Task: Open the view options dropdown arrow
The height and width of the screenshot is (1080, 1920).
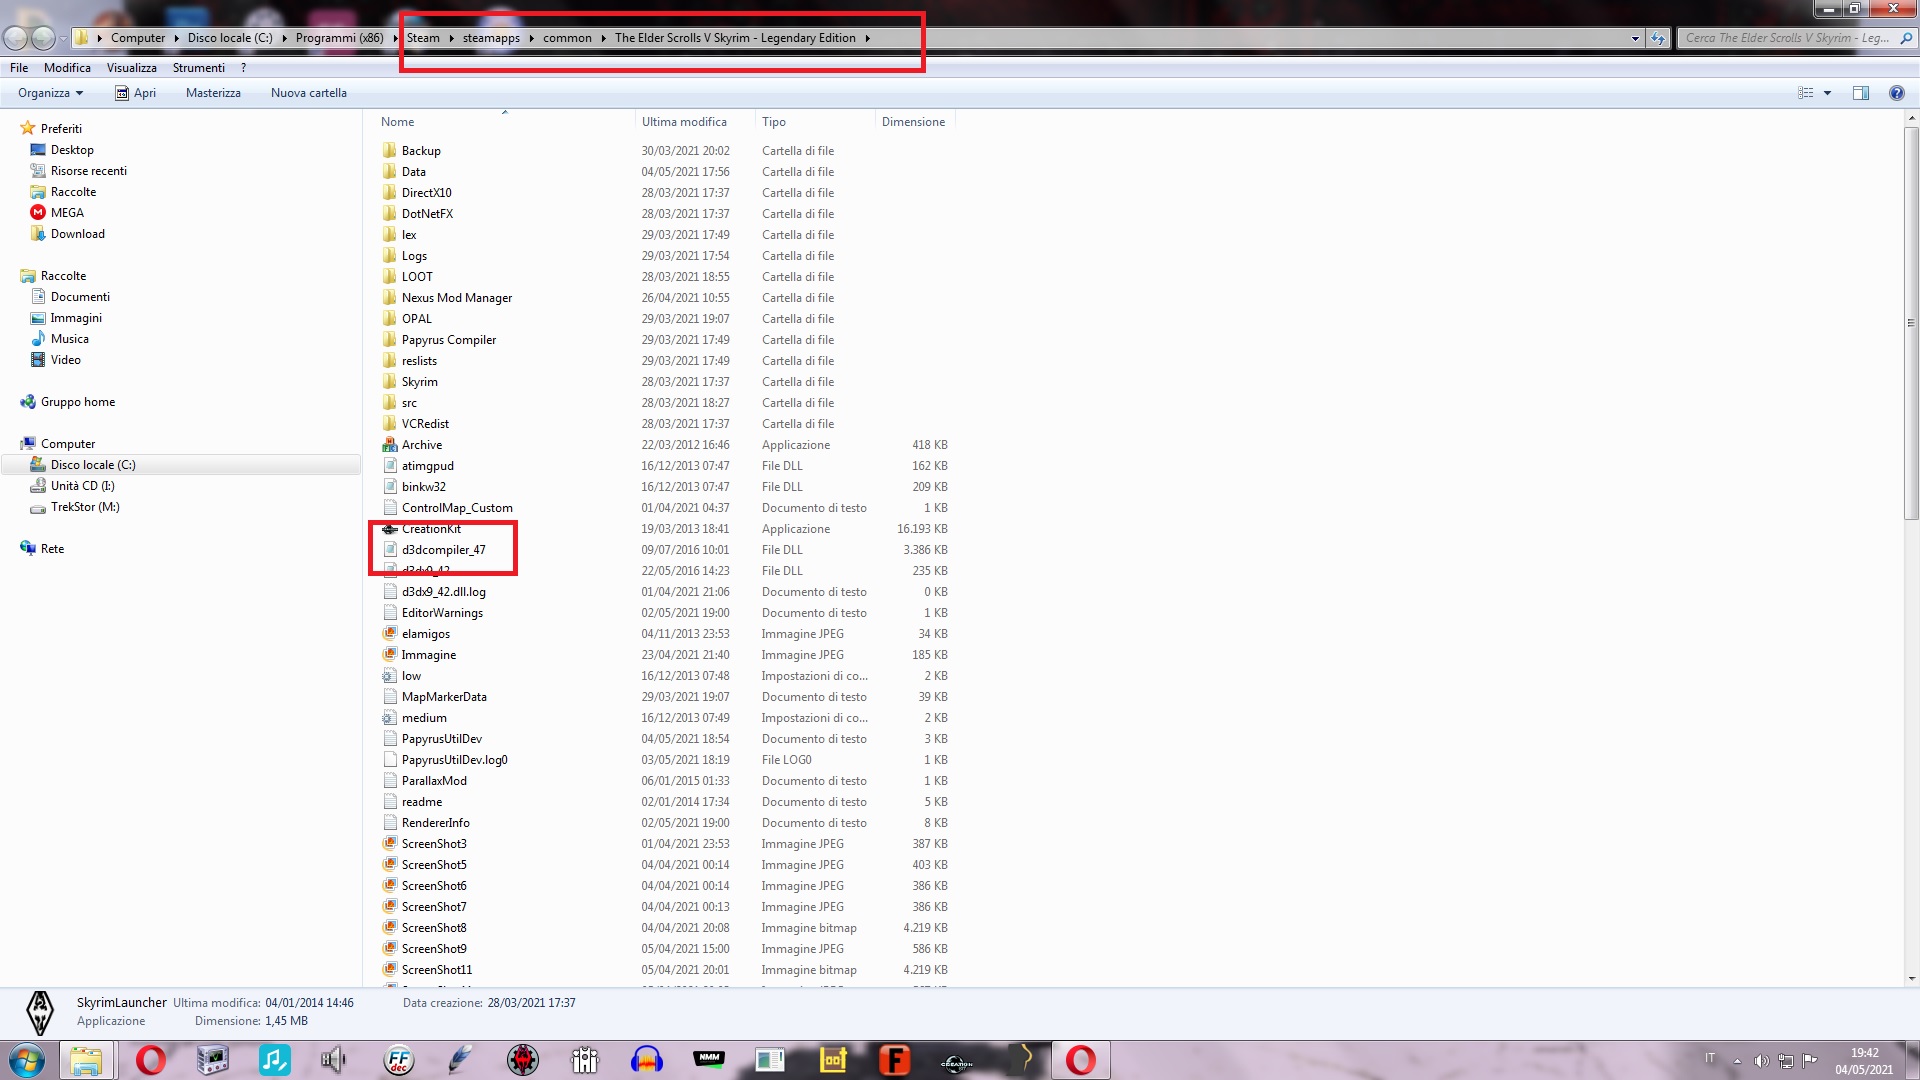Action: (x=1827, y=93)
